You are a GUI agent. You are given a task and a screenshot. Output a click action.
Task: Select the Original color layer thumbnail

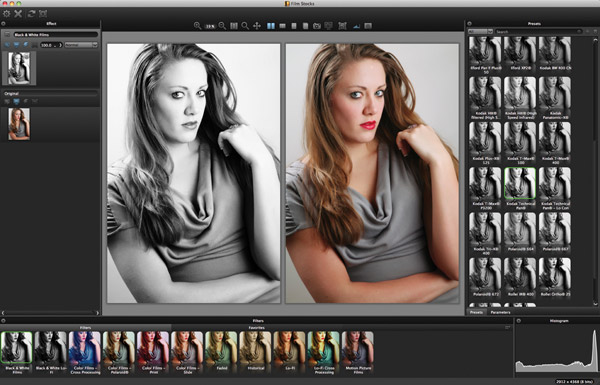pos(19,124)
